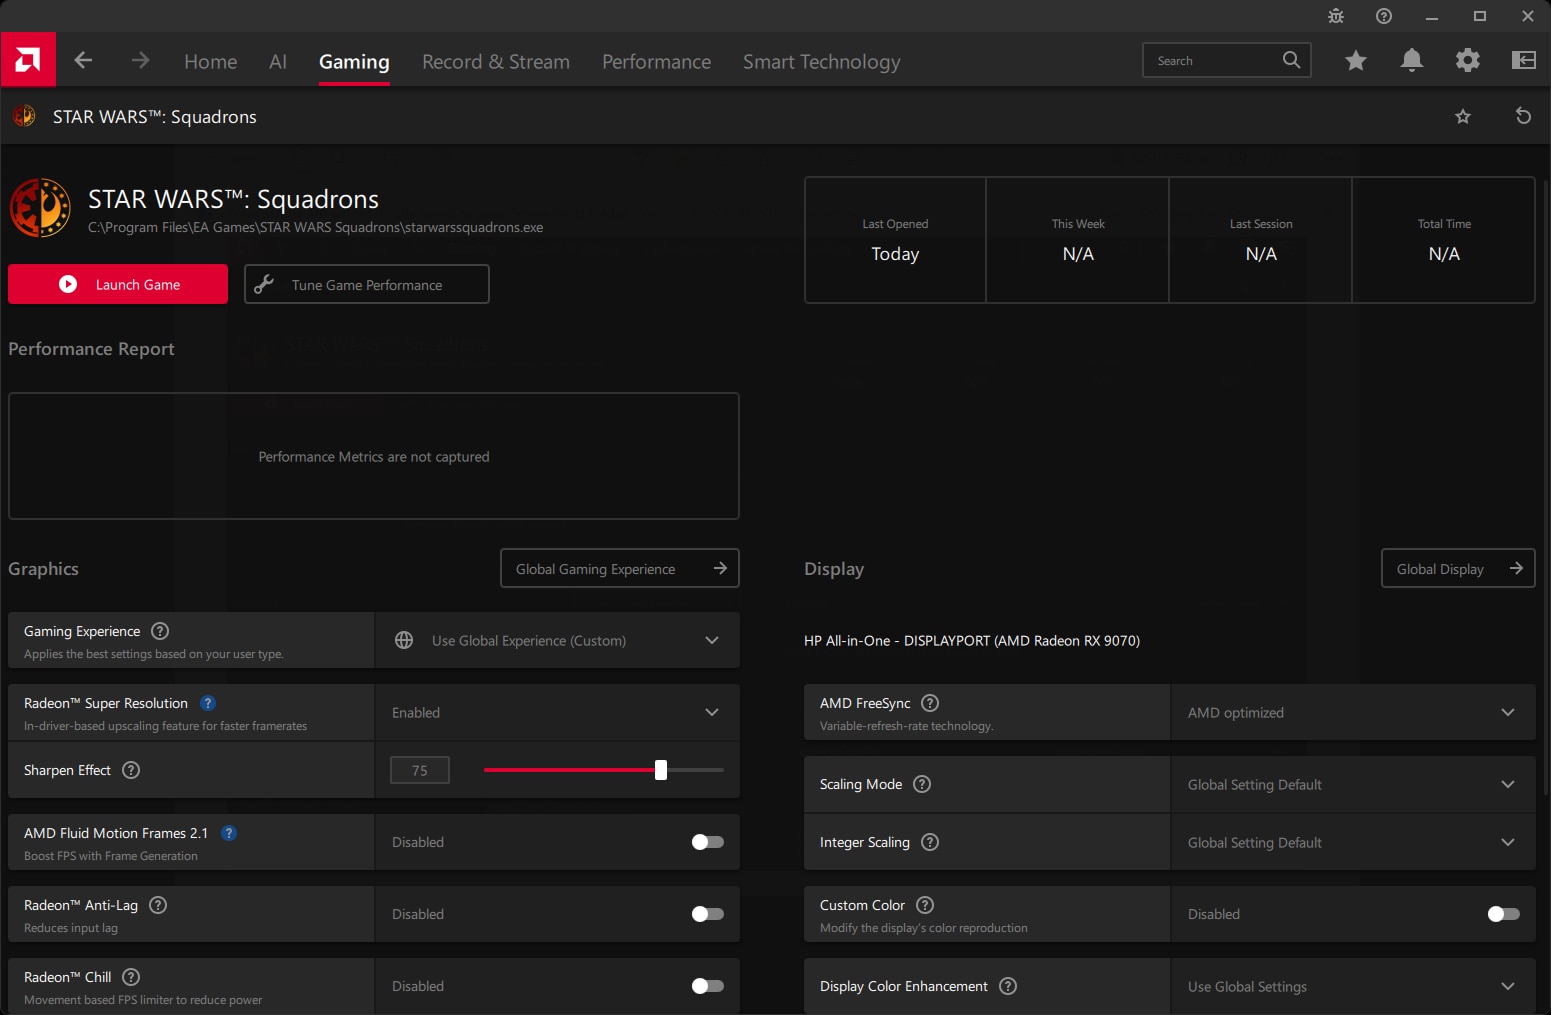Enable Radeon Anti-Lag toggle

(x=707, y=914)
